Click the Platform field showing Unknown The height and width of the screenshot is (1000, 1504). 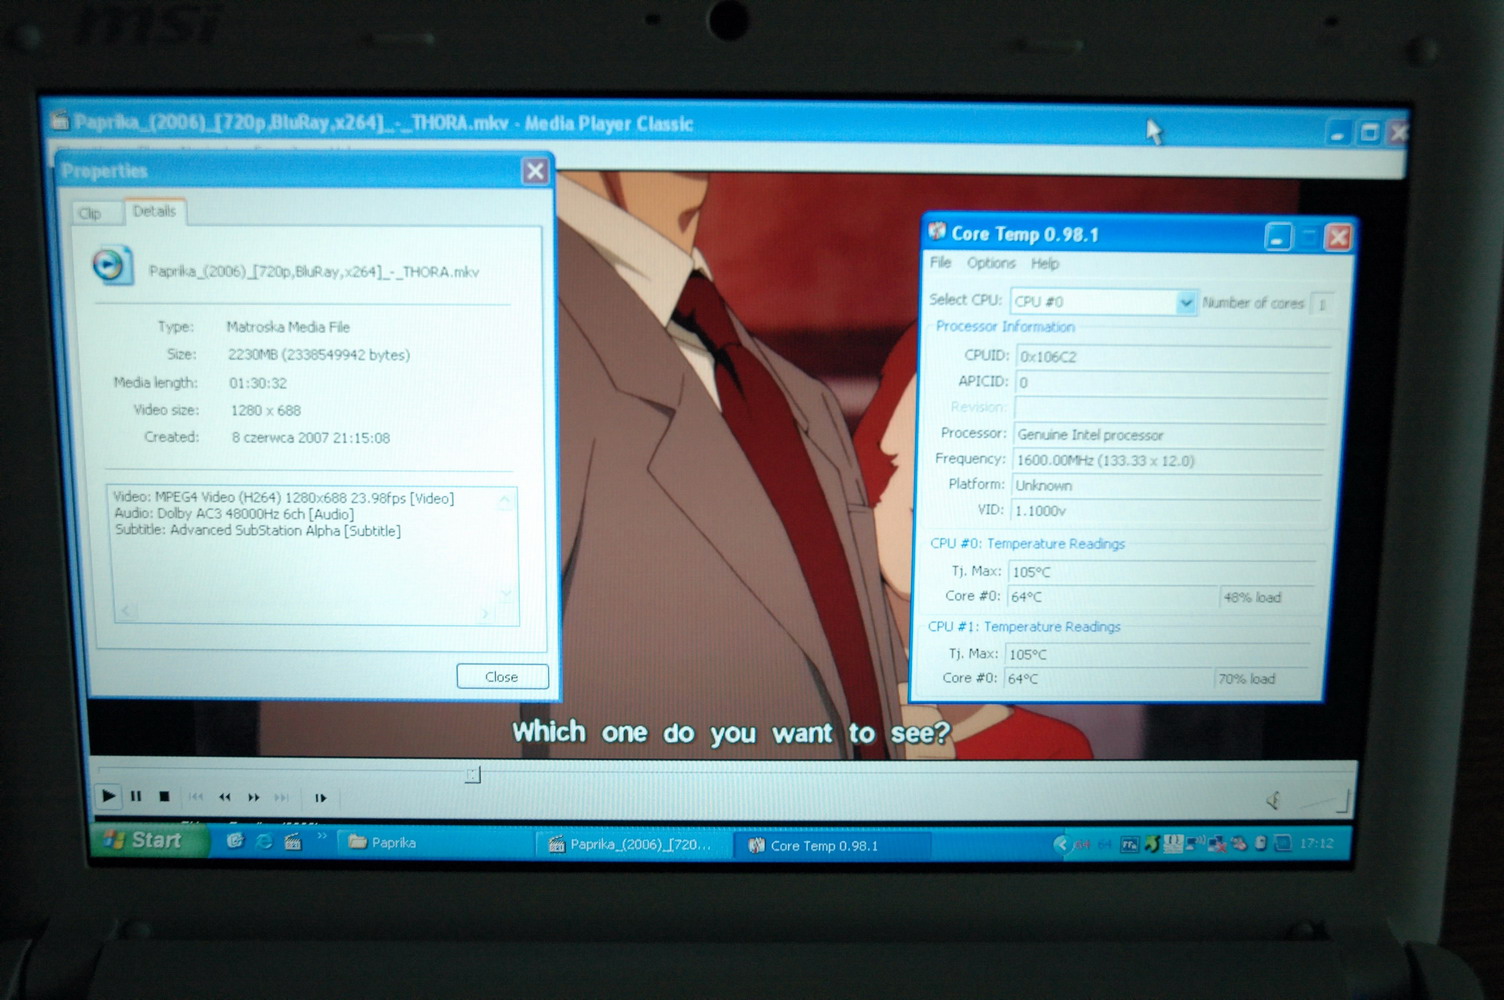click(x=1168, y=485)
